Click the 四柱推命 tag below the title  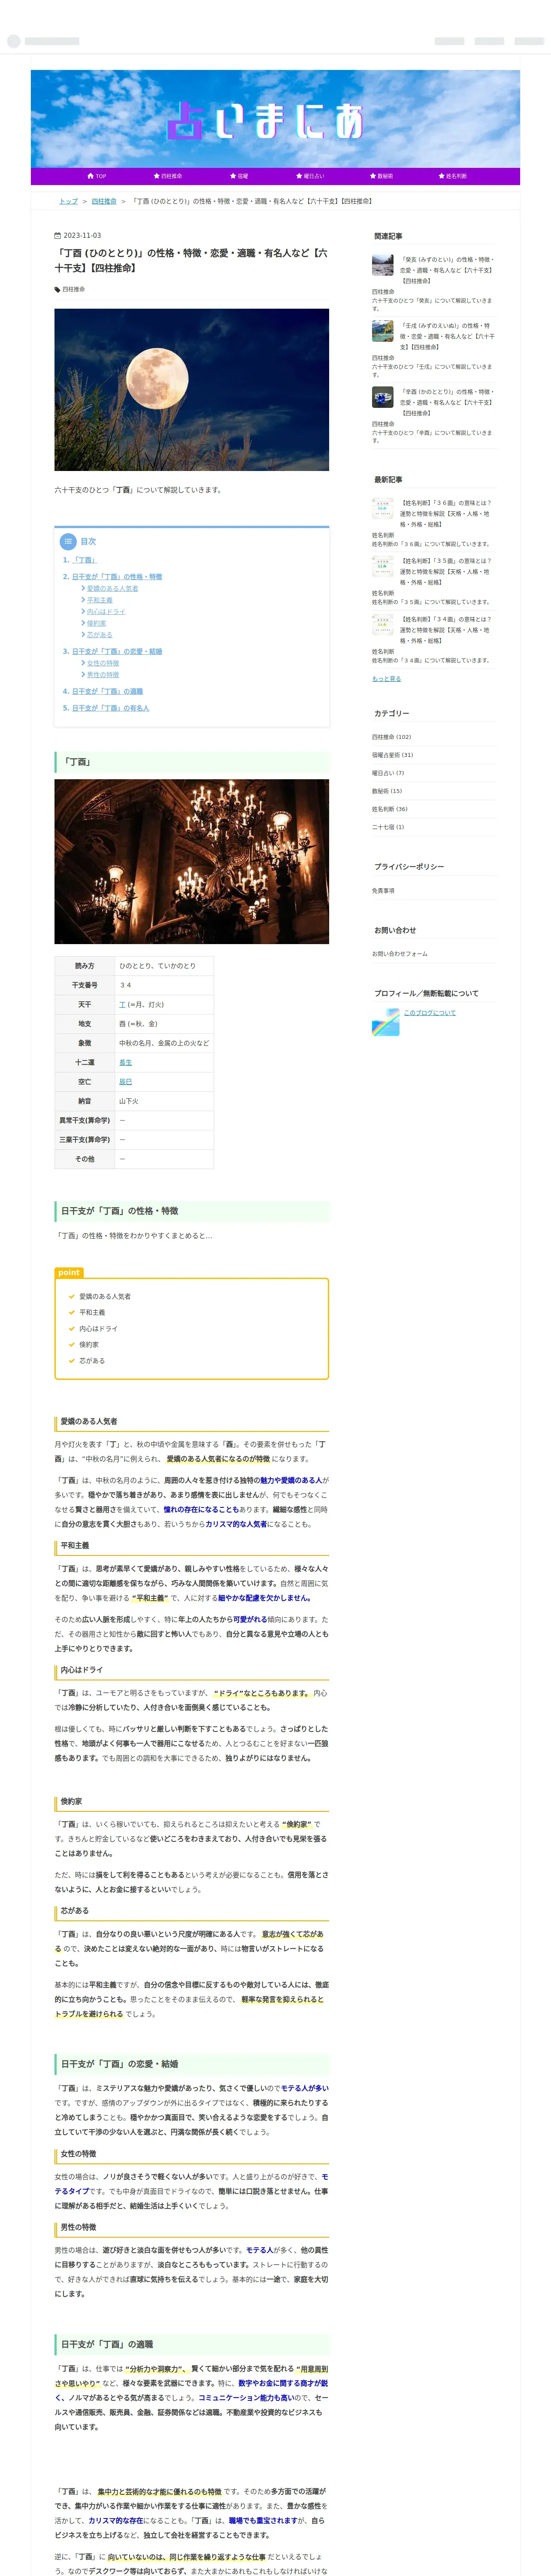pyautogui.click(x=73, y=289)
